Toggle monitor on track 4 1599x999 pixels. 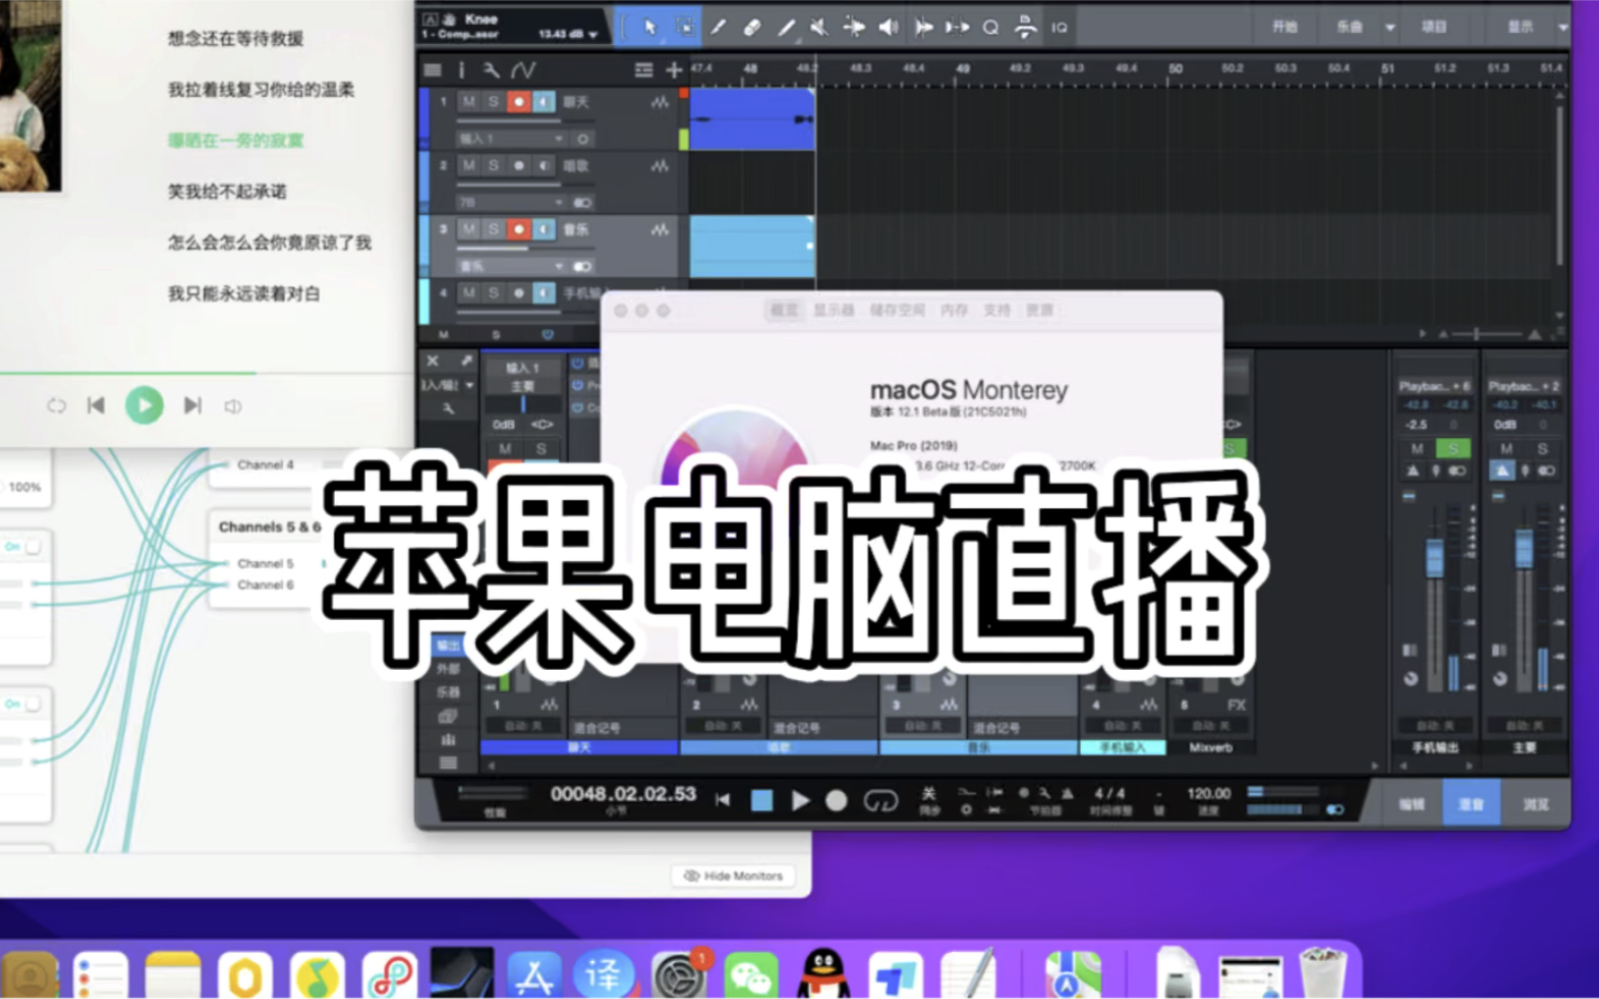(543, 292)
